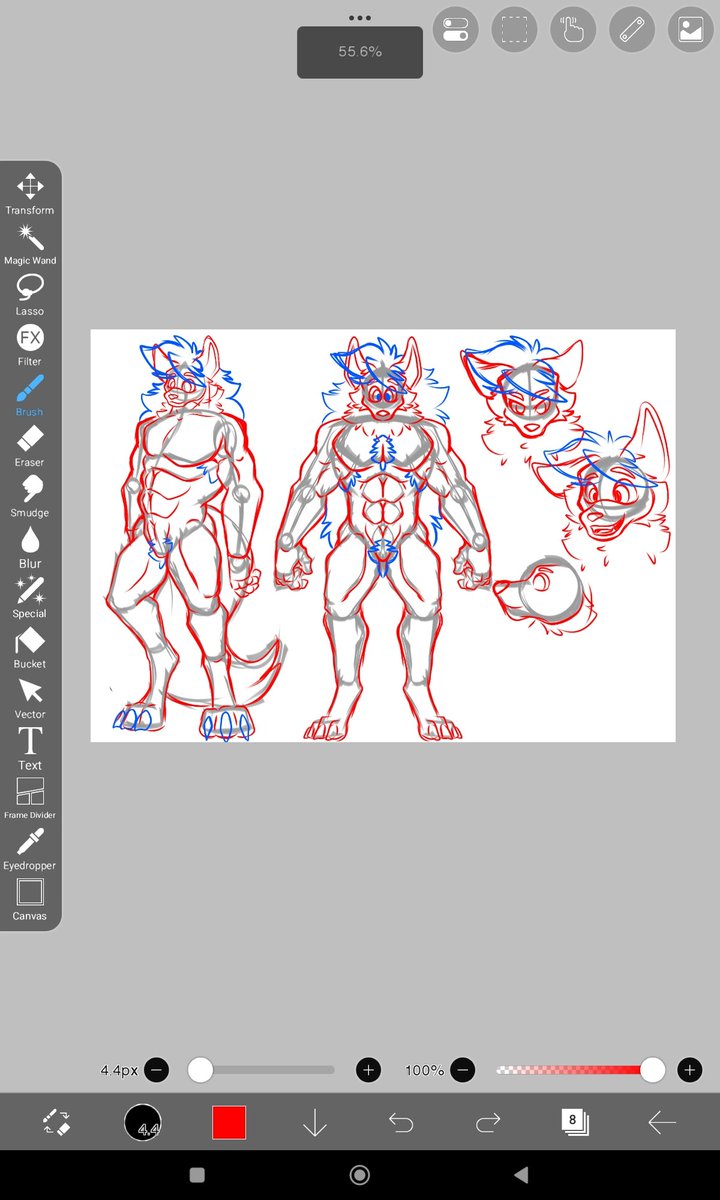Image resolution: width=720 pixels, height=1200 pixels.
Task: Open the layers panel showing 8
Action: pyautogui.click(x=574, y=1122)
